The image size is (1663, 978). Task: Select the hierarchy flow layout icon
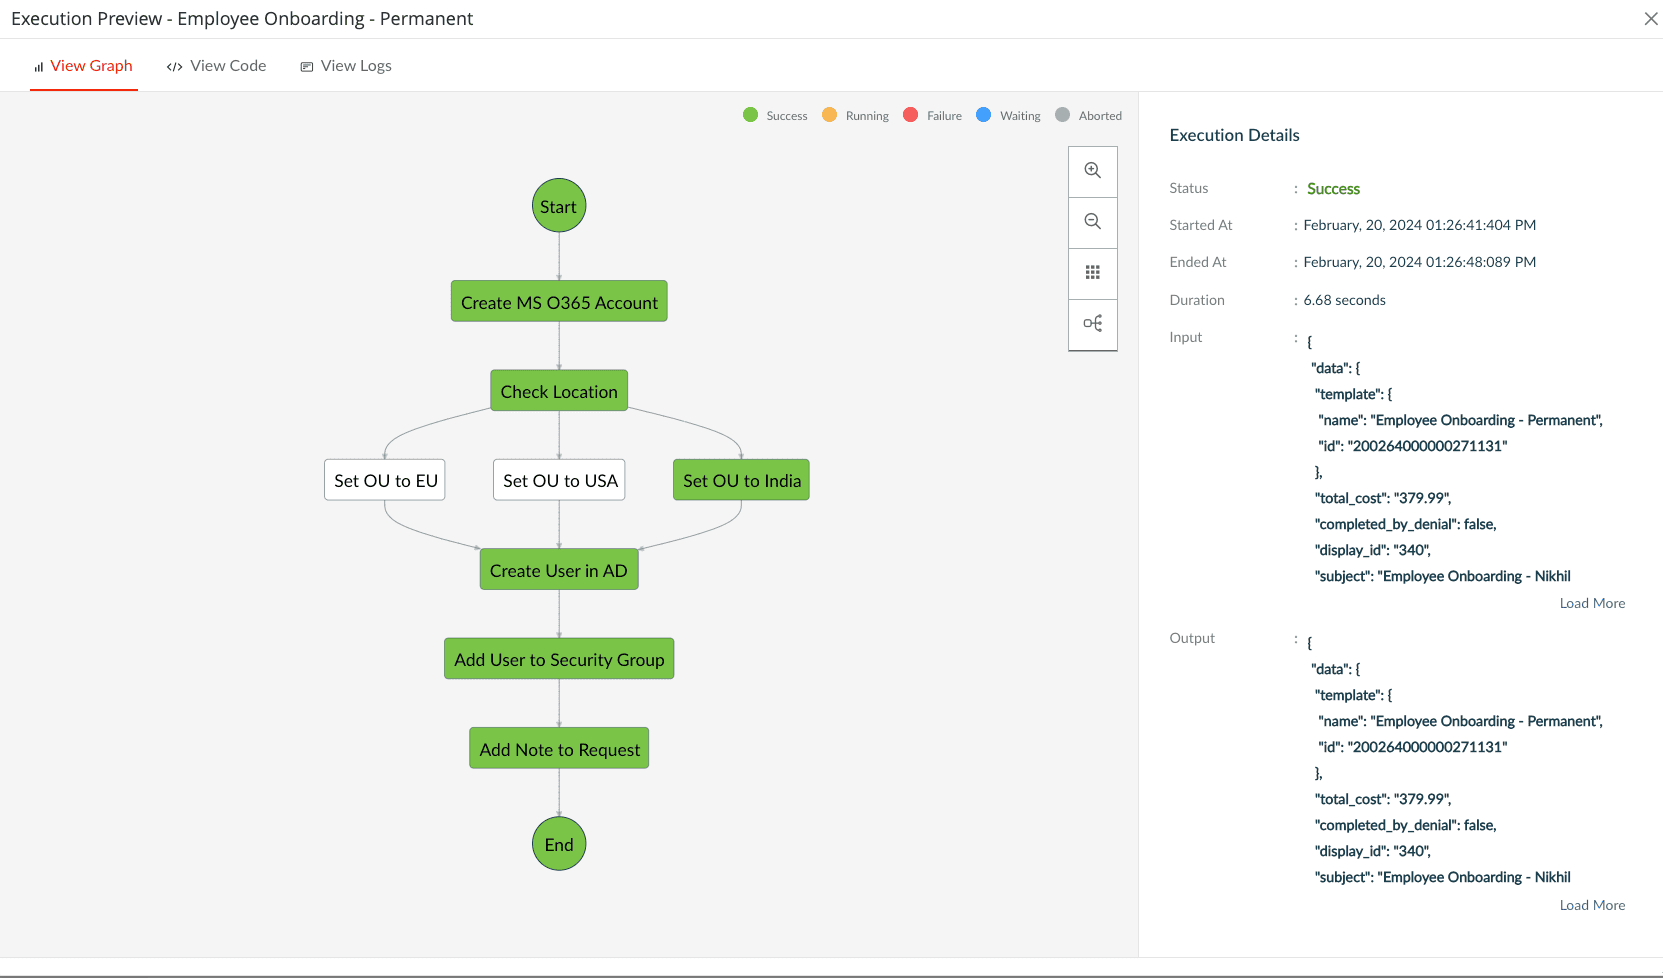1092,324
